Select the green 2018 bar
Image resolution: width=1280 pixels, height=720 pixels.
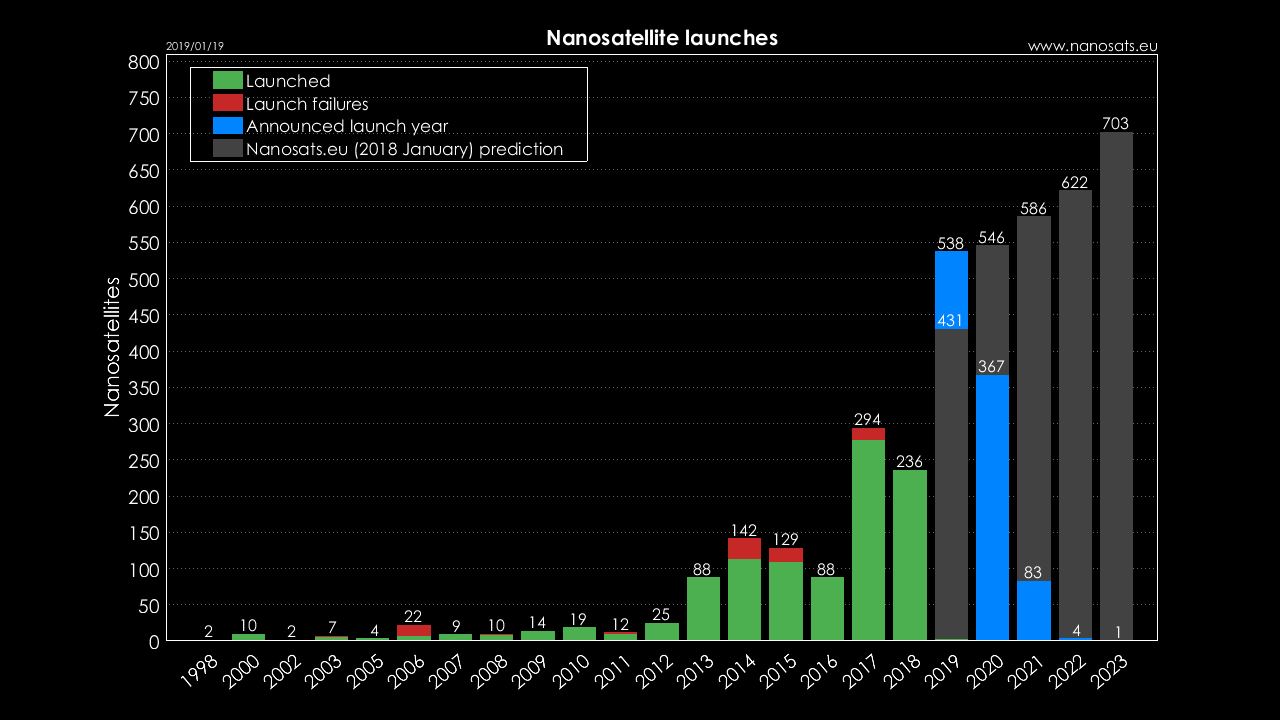[910, 555]
